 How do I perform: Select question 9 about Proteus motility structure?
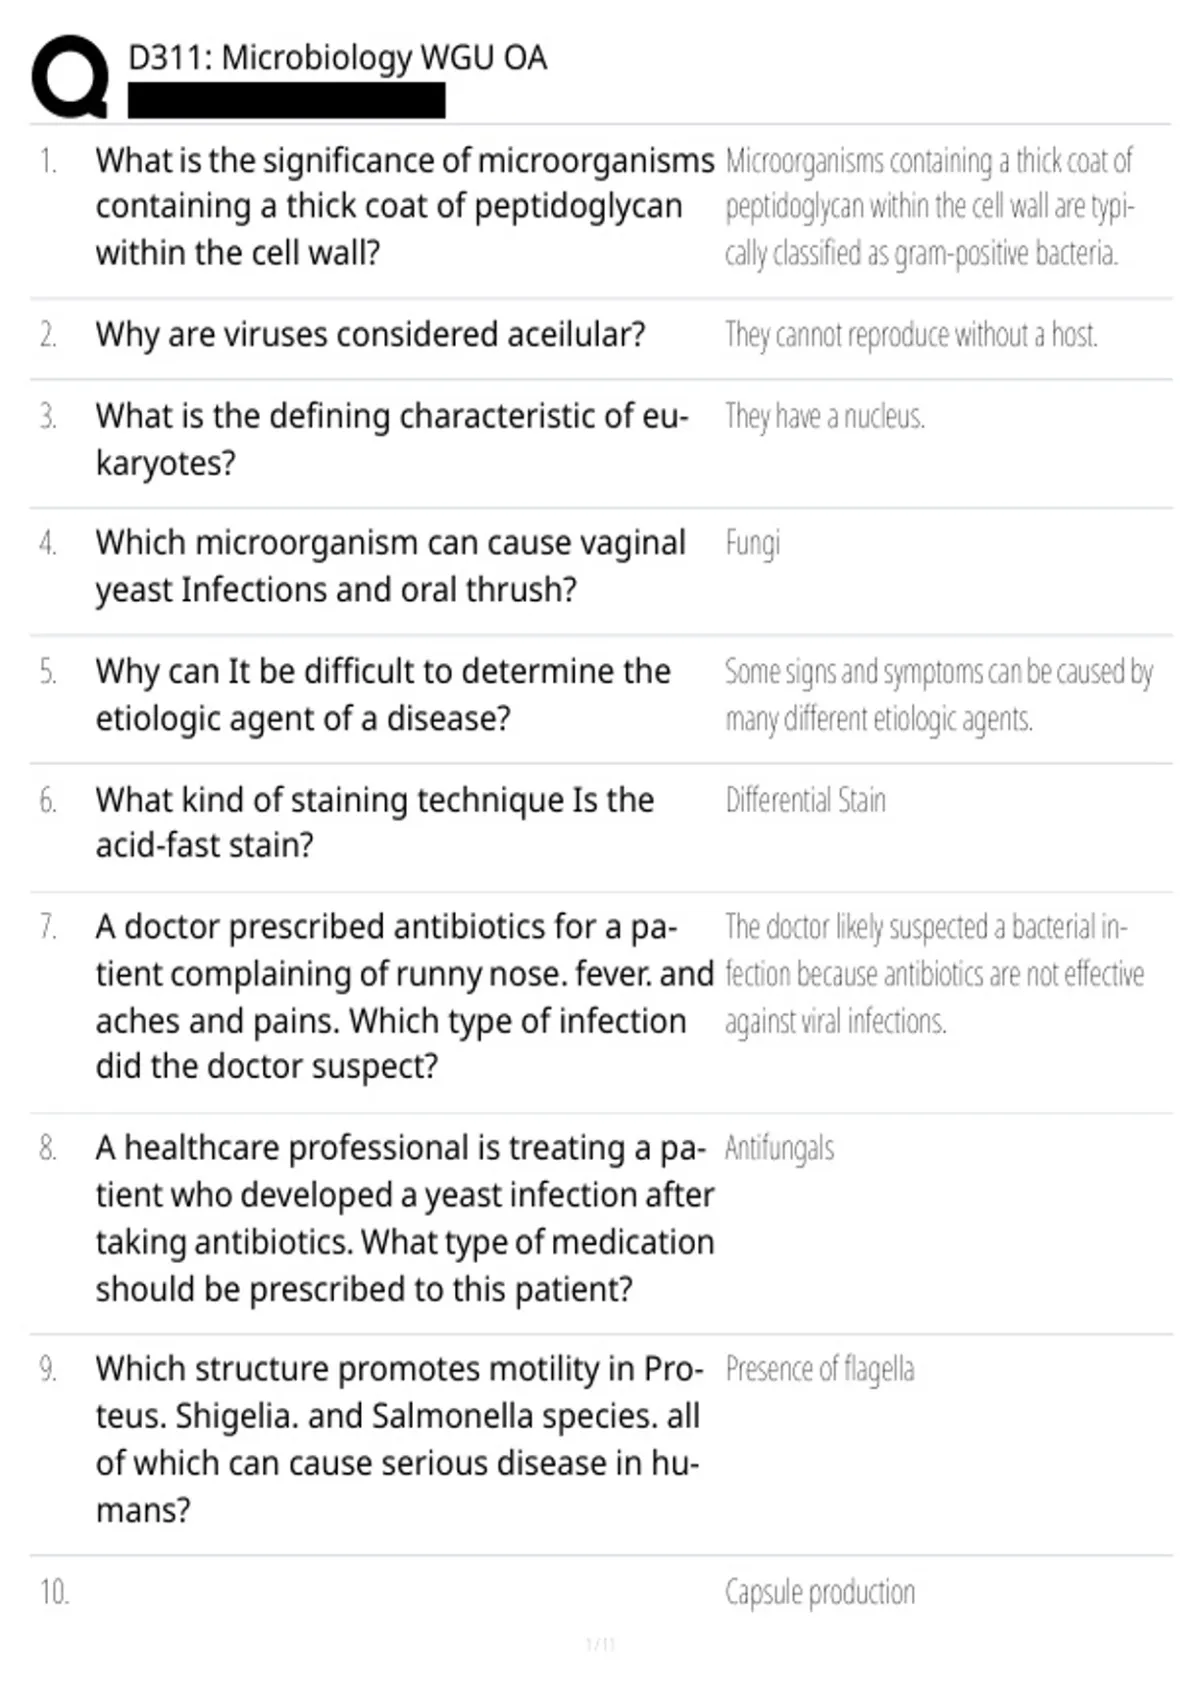pyautogui.click(x=400, y=1439)
